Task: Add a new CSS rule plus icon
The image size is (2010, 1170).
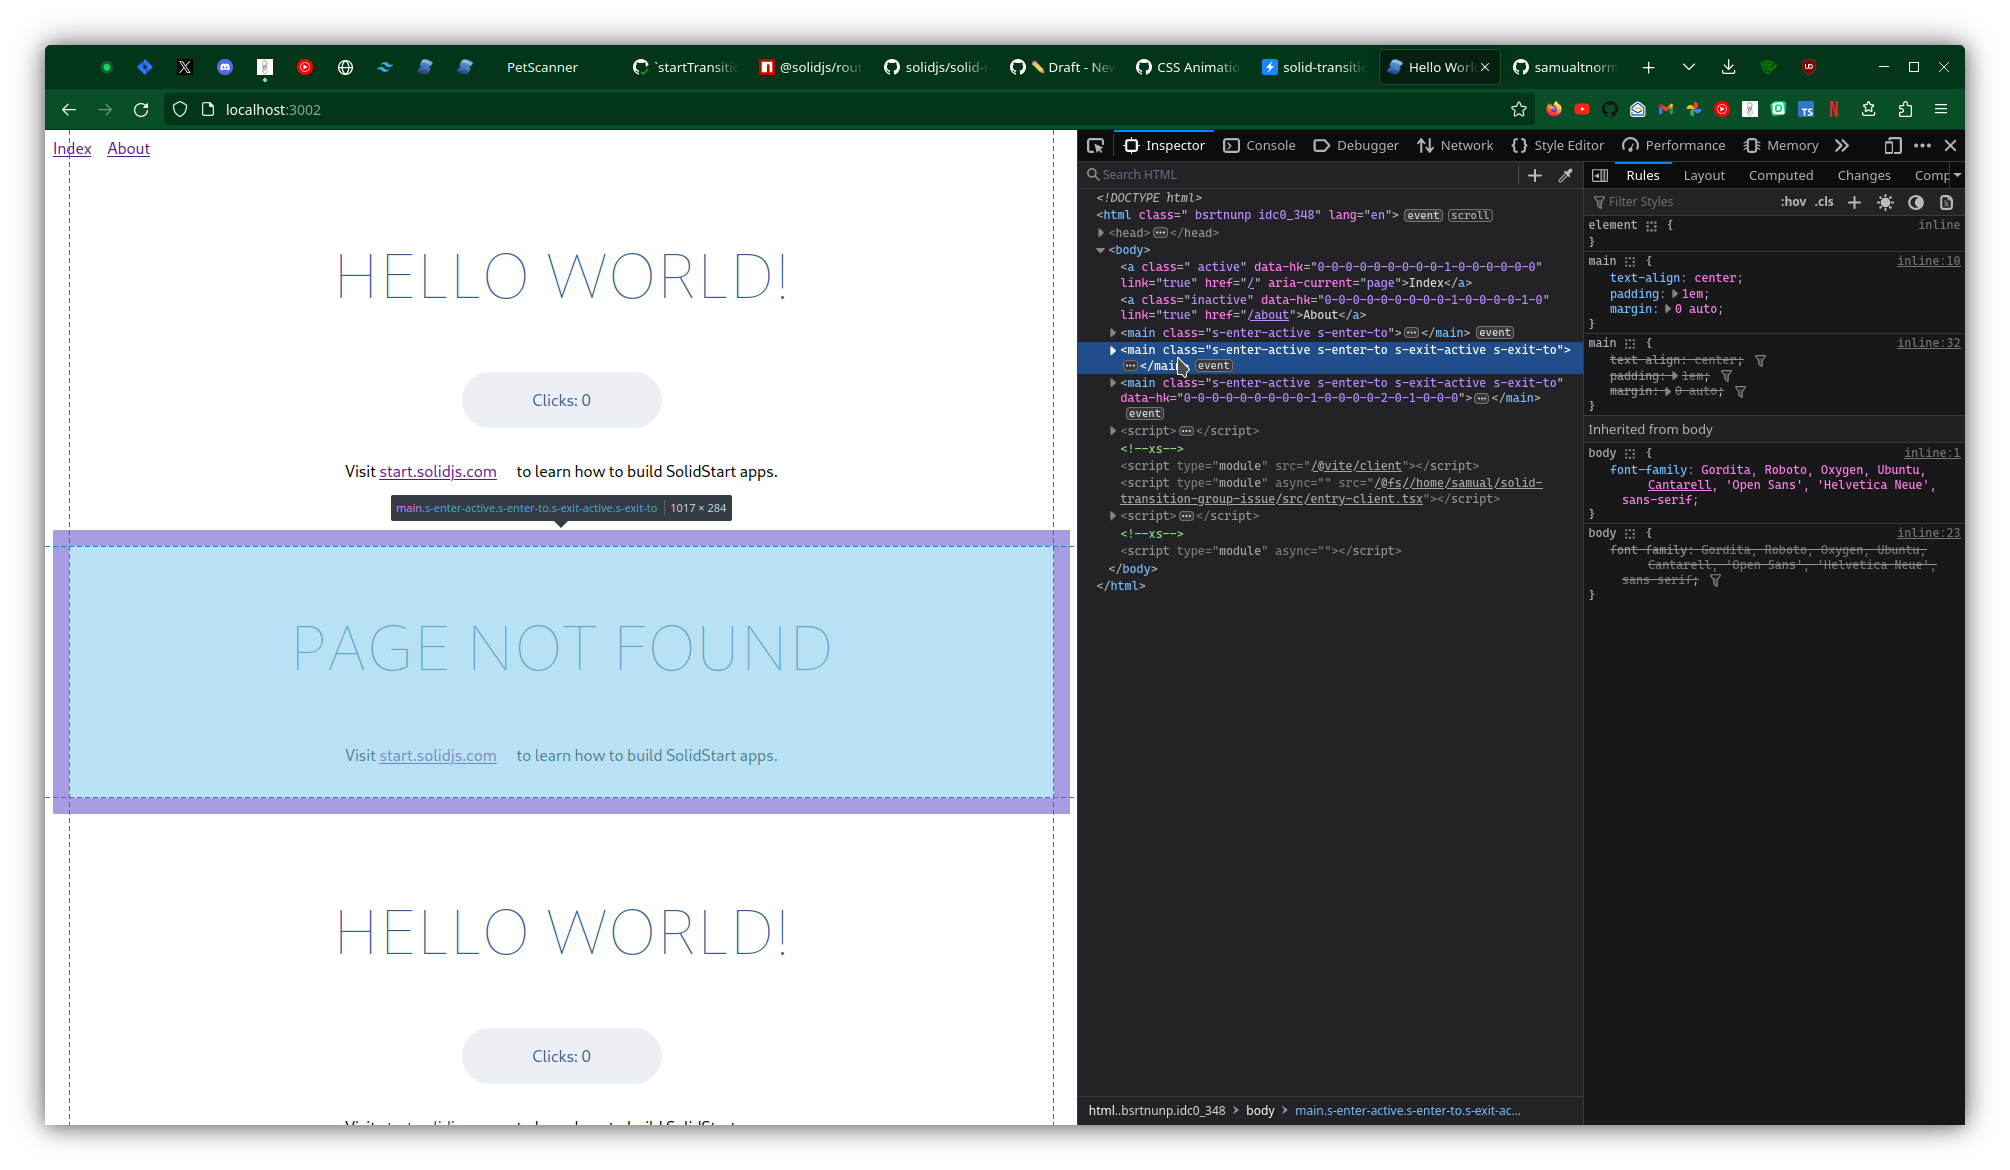Action: 1854,202
